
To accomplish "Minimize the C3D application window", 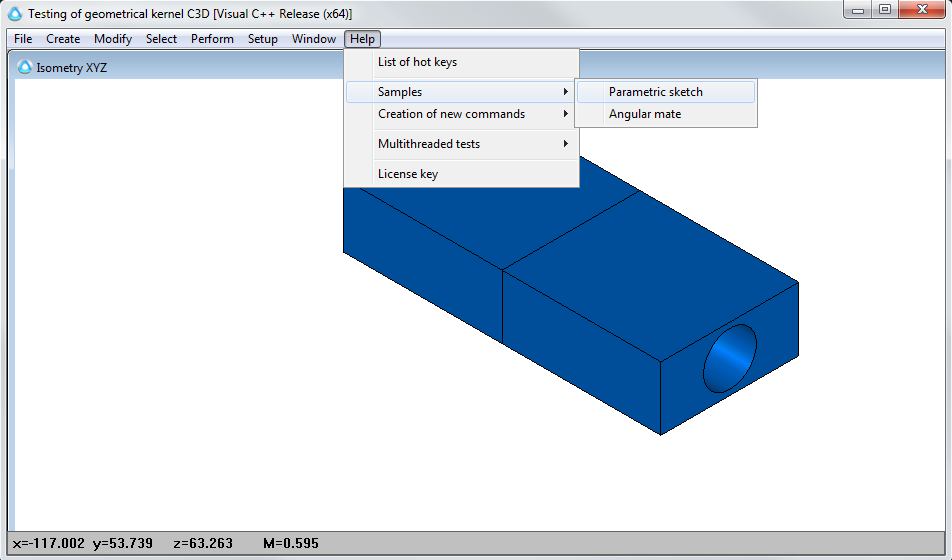I will pyautogui.click(x=858, y=10).
